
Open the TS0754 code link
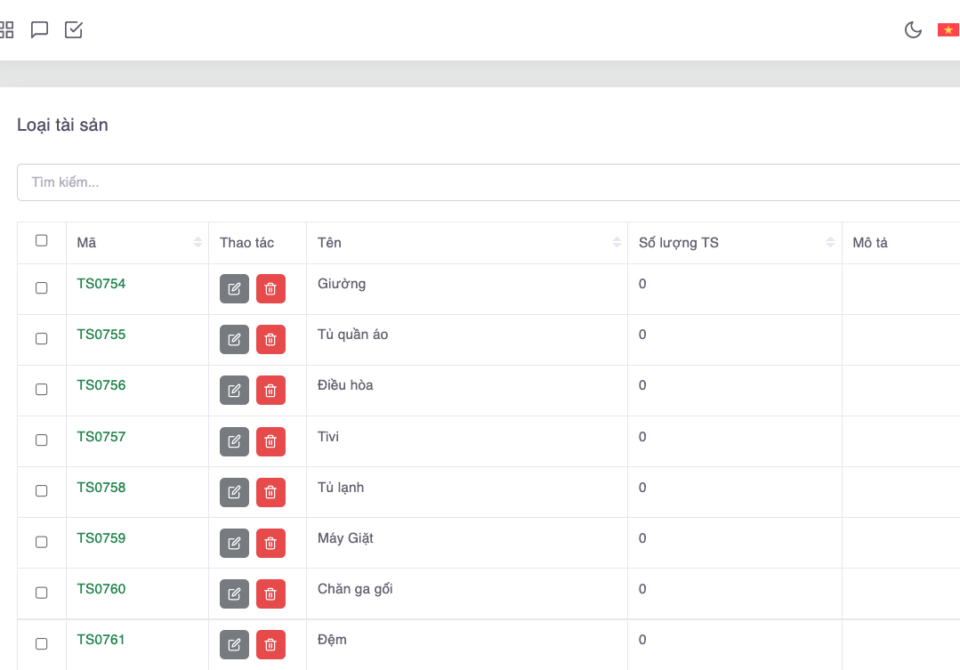[101, 284]
